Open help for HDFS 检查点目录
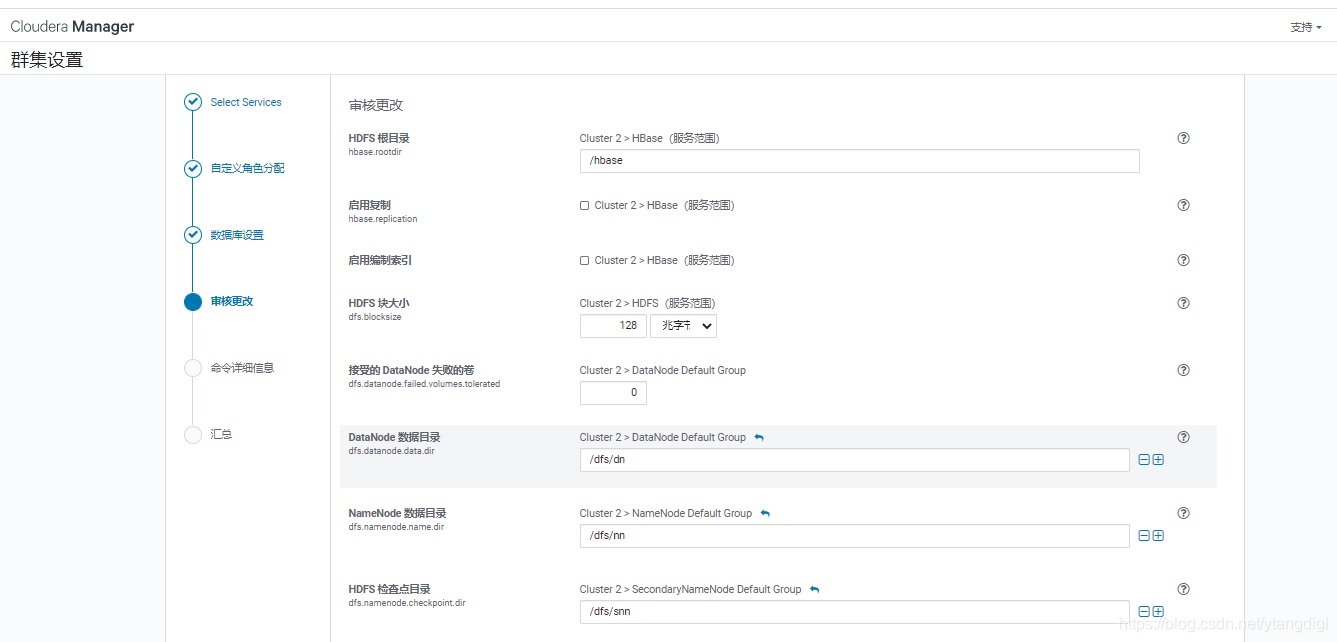 click(1184, 589)
